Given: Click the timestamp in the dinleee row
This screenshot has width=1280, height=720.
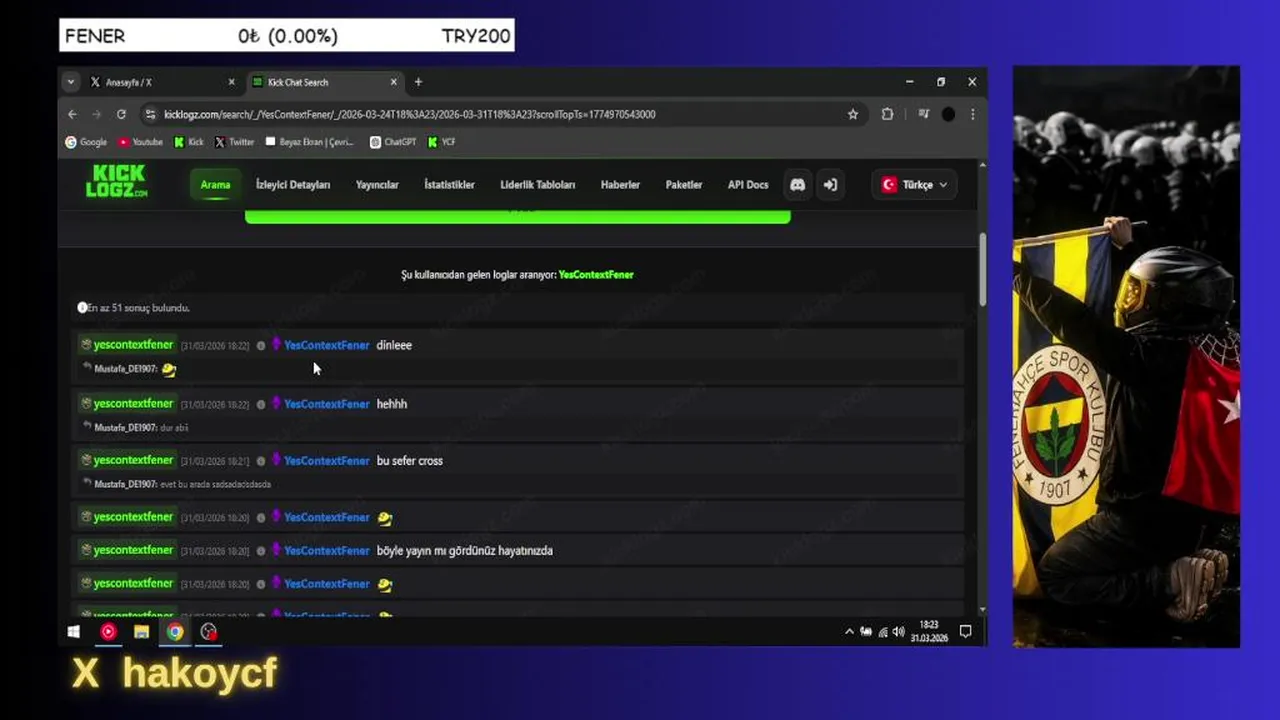Looking at the screenshot, I should coord(215,346).
